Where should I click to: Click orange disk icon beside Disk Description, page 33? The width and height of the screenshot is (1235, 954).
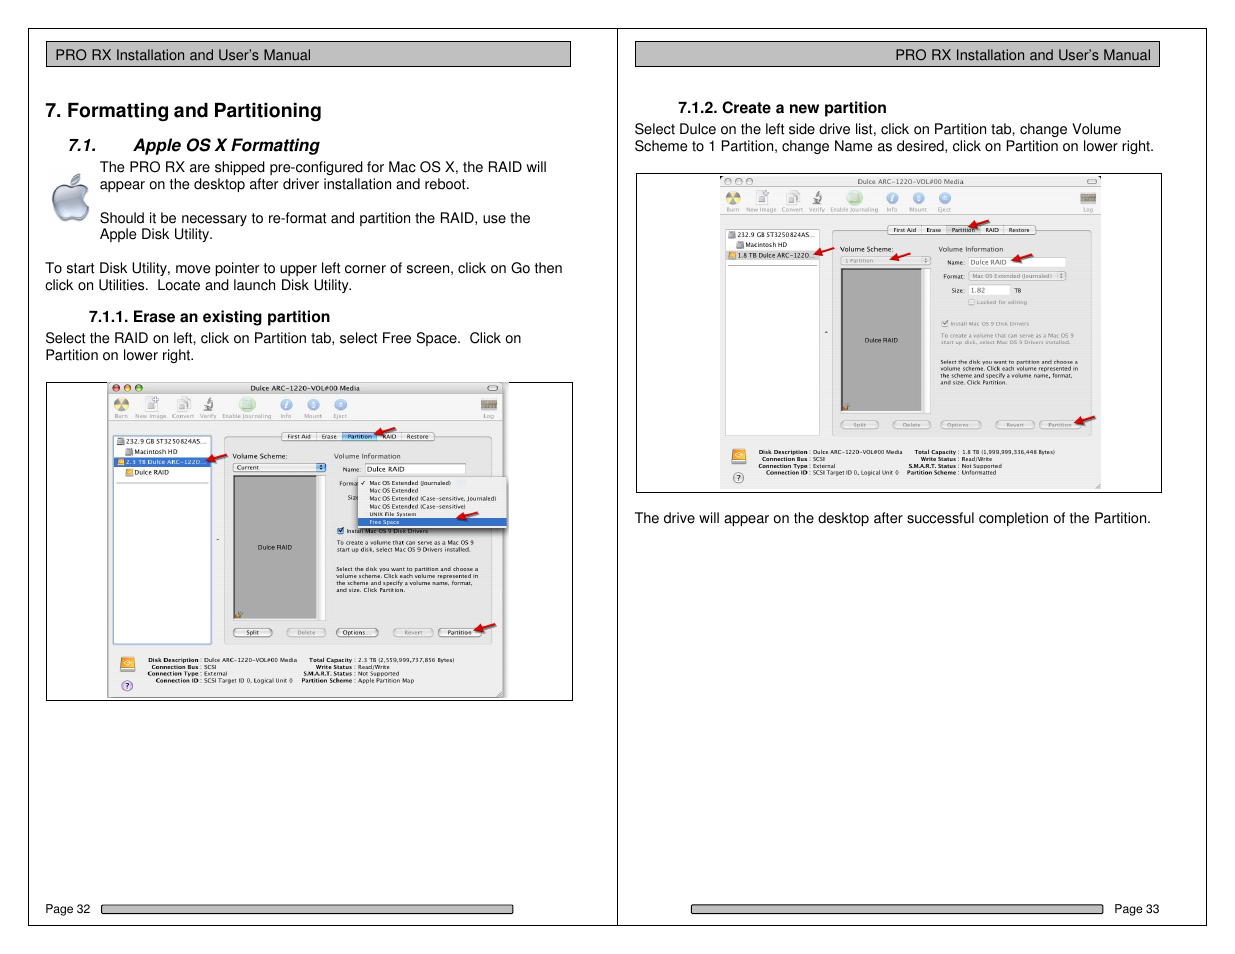(739, 456)
